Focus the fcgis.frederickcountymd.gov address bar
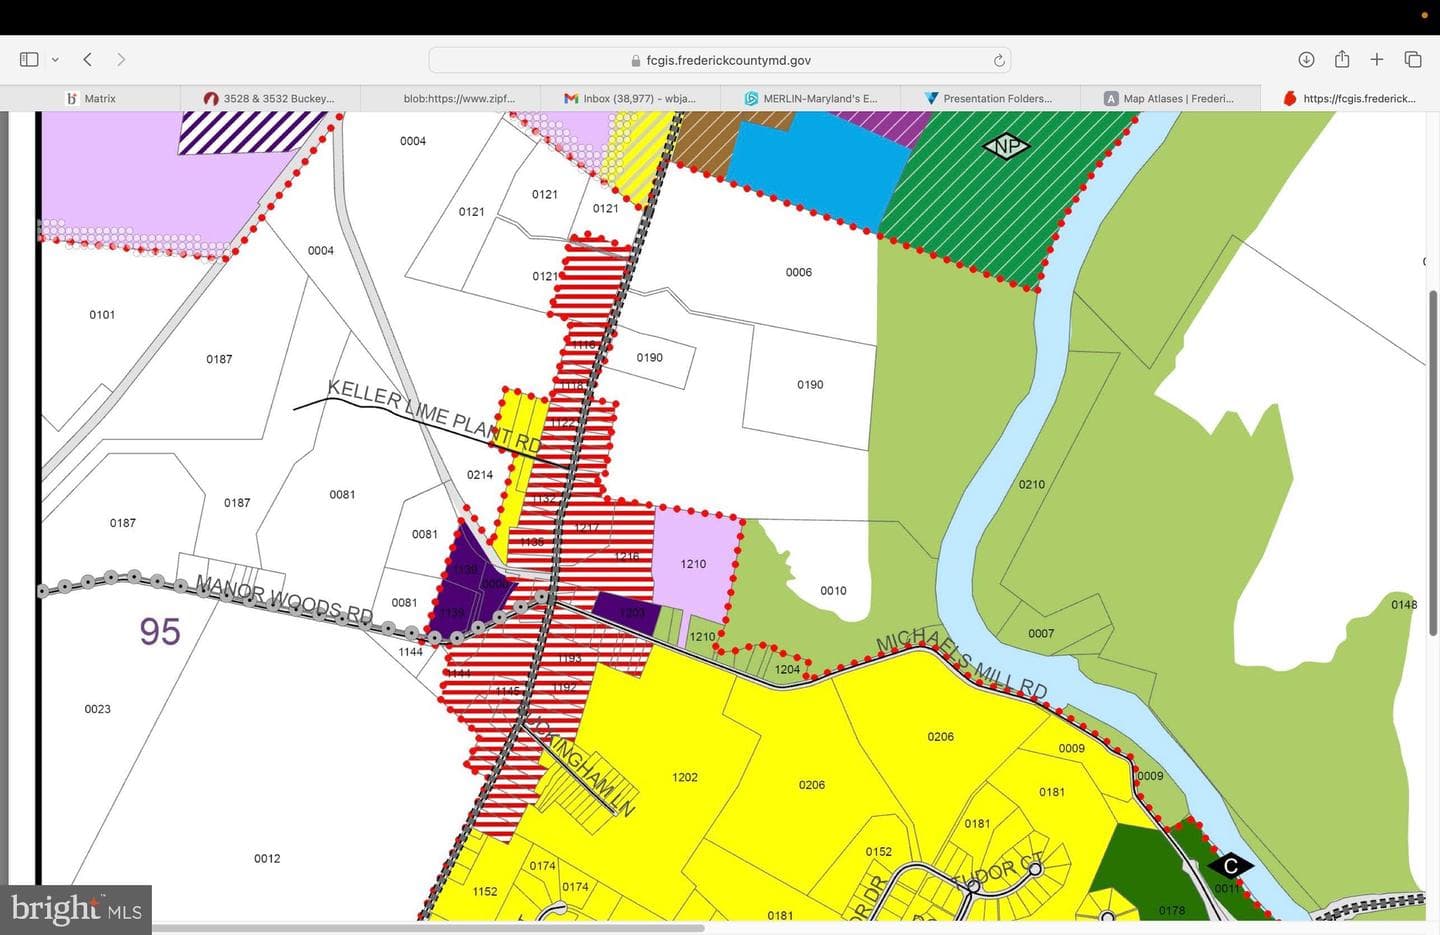 click(x=720, y=60)
